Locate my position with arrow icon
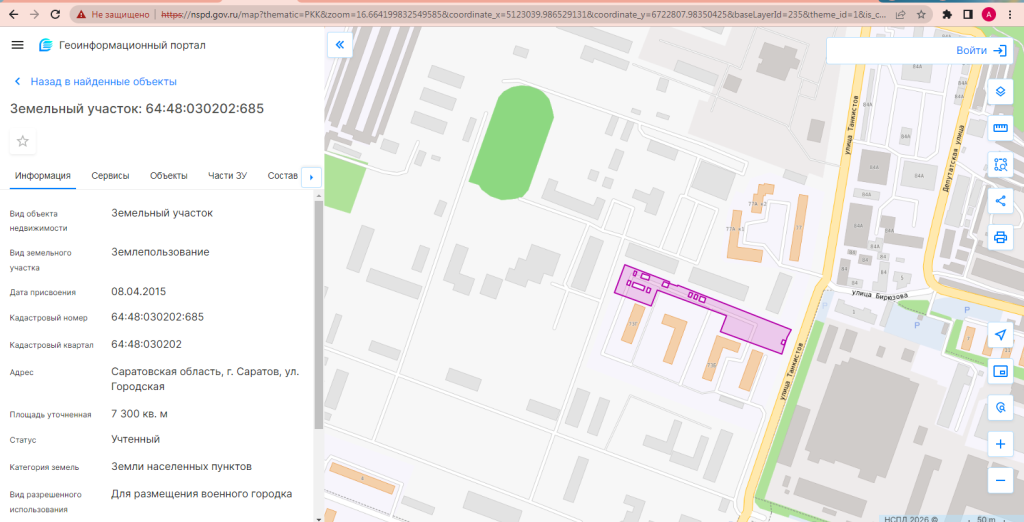 (1000, 335)
